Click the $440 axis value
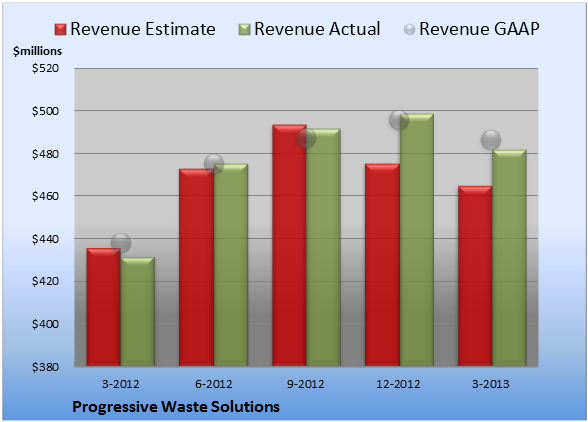Screen dimensions: 588x422 pos(45,239)
